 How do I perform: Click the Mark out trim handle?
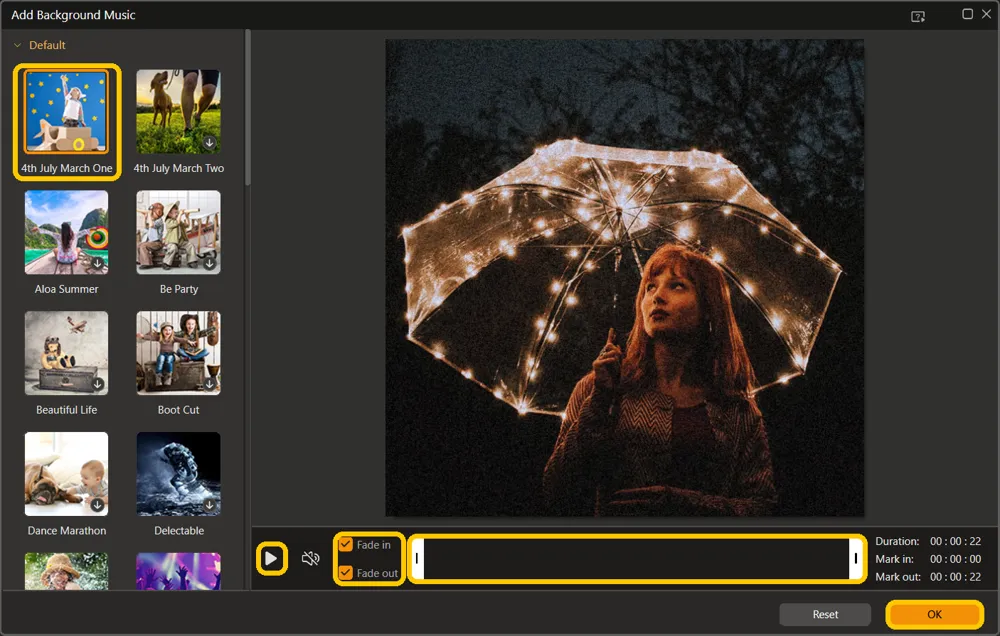855,558
